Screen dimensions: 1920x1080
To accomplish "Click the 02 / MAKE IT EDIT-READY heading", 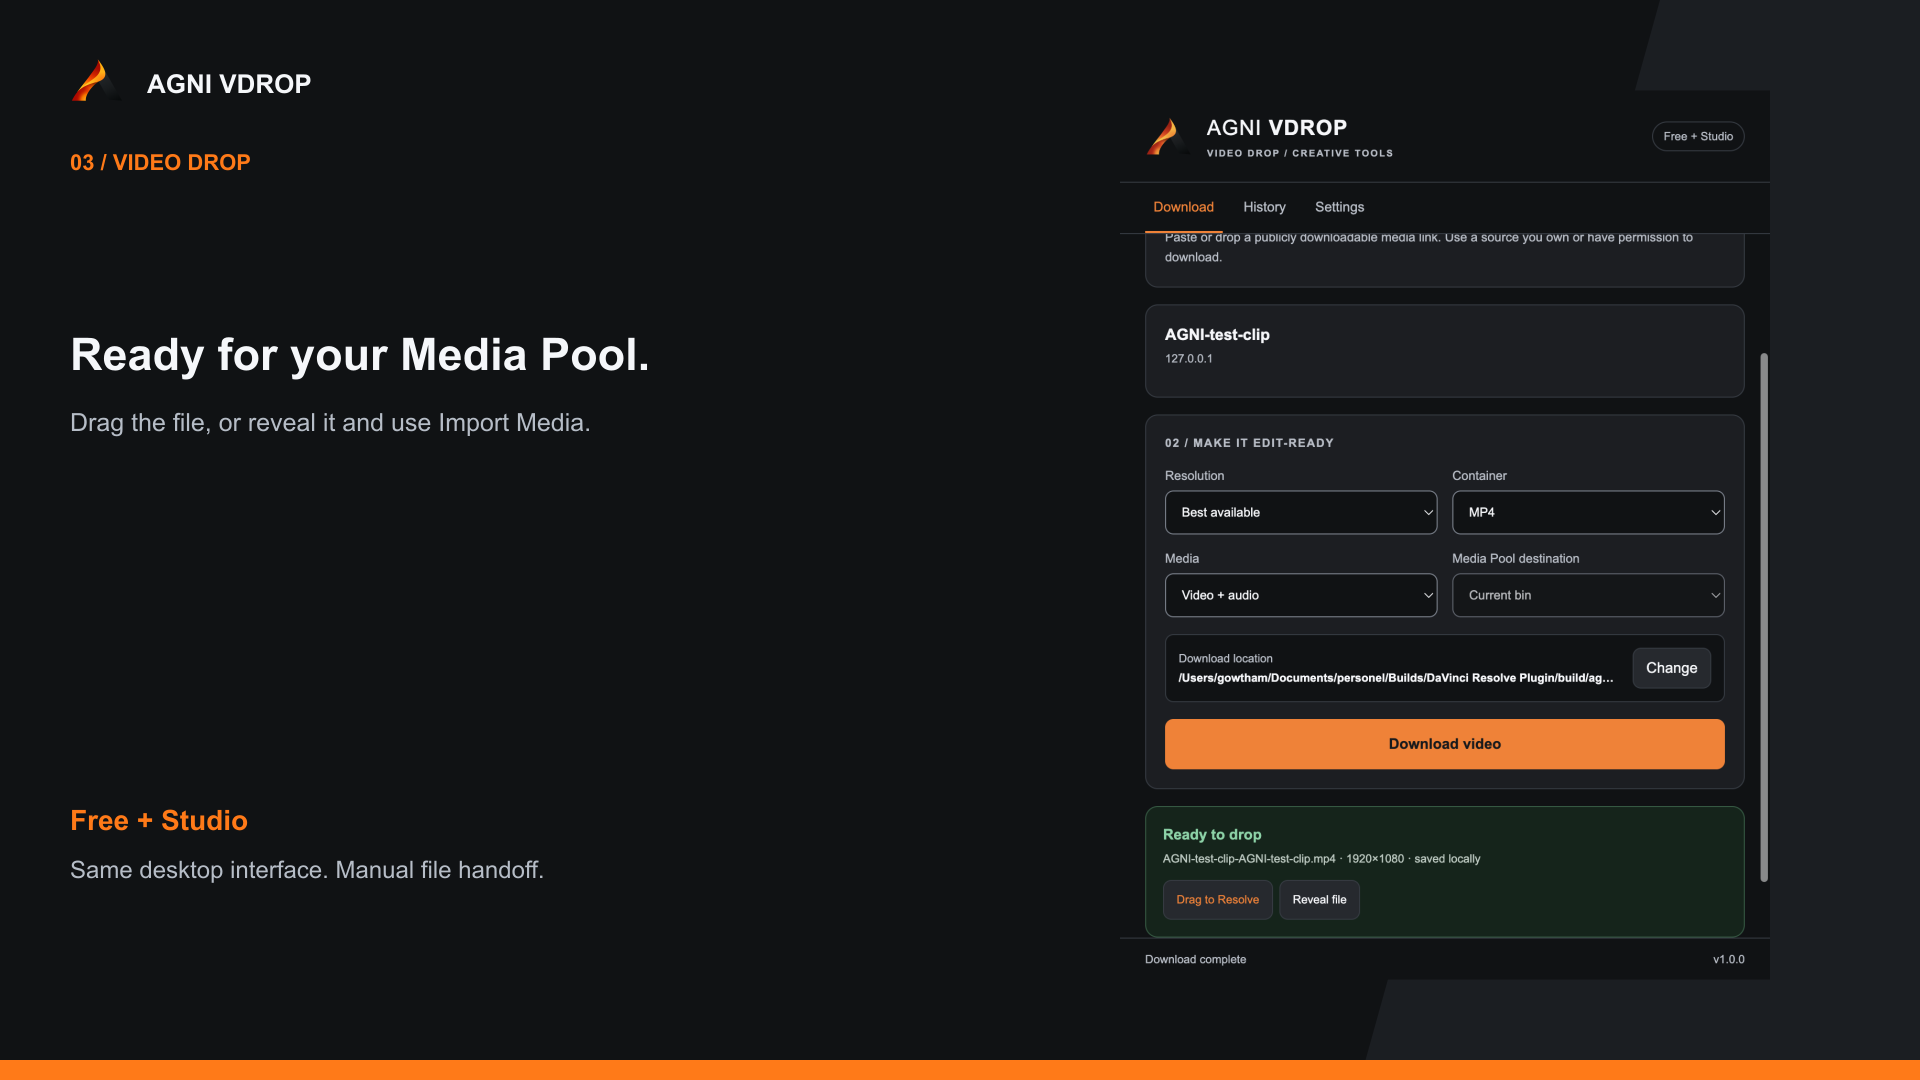I will click(1249, 443).
